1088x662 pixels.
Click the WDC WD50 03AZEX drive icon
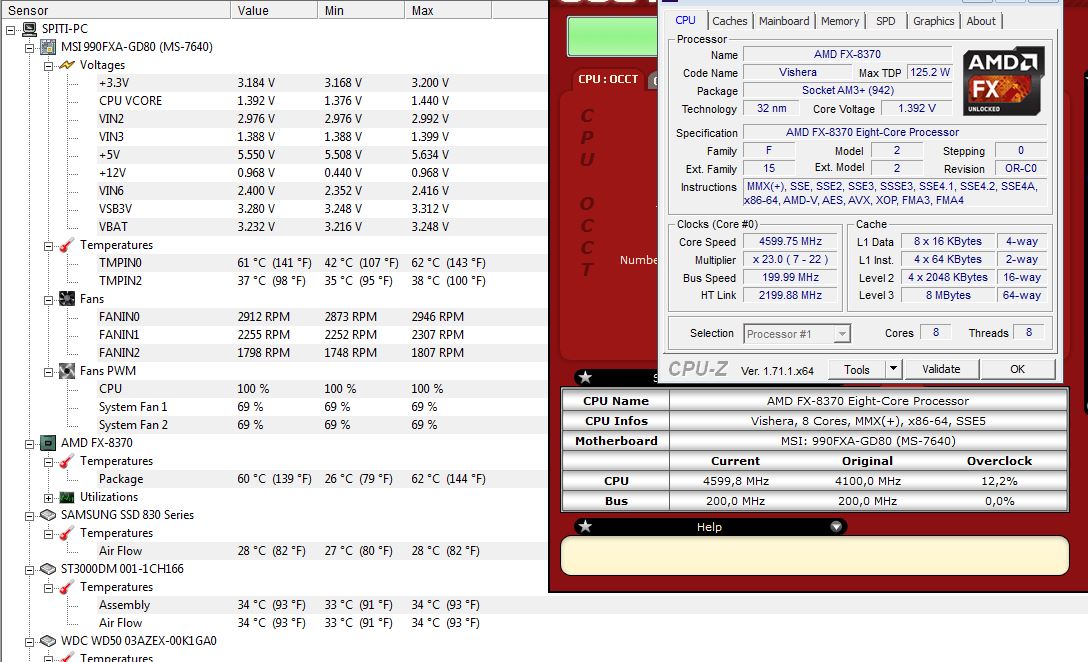click(x=48, y=640)
